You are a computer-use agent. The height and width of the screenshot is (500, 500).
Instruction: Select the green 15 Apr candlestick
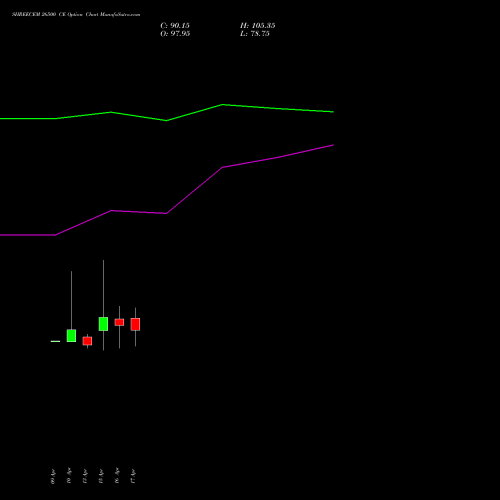tap(103, 324)
